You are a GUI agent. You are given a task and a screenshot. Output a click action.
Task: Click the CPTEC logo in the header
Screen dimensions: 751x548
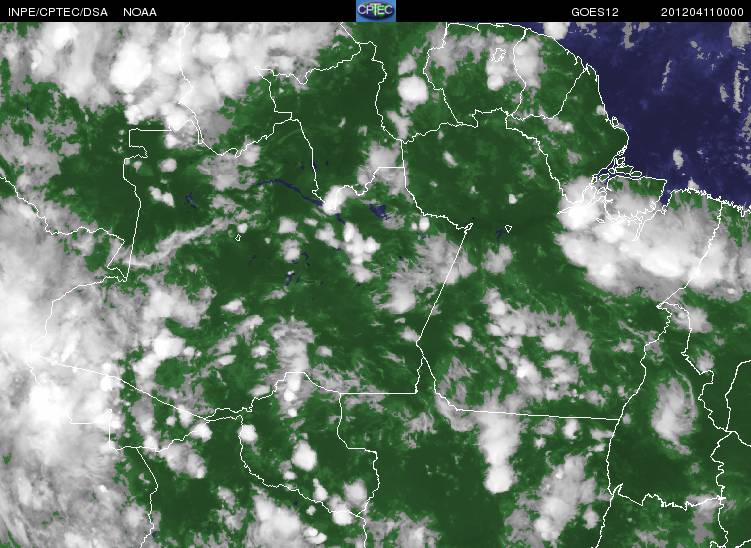tap(376, 11)
